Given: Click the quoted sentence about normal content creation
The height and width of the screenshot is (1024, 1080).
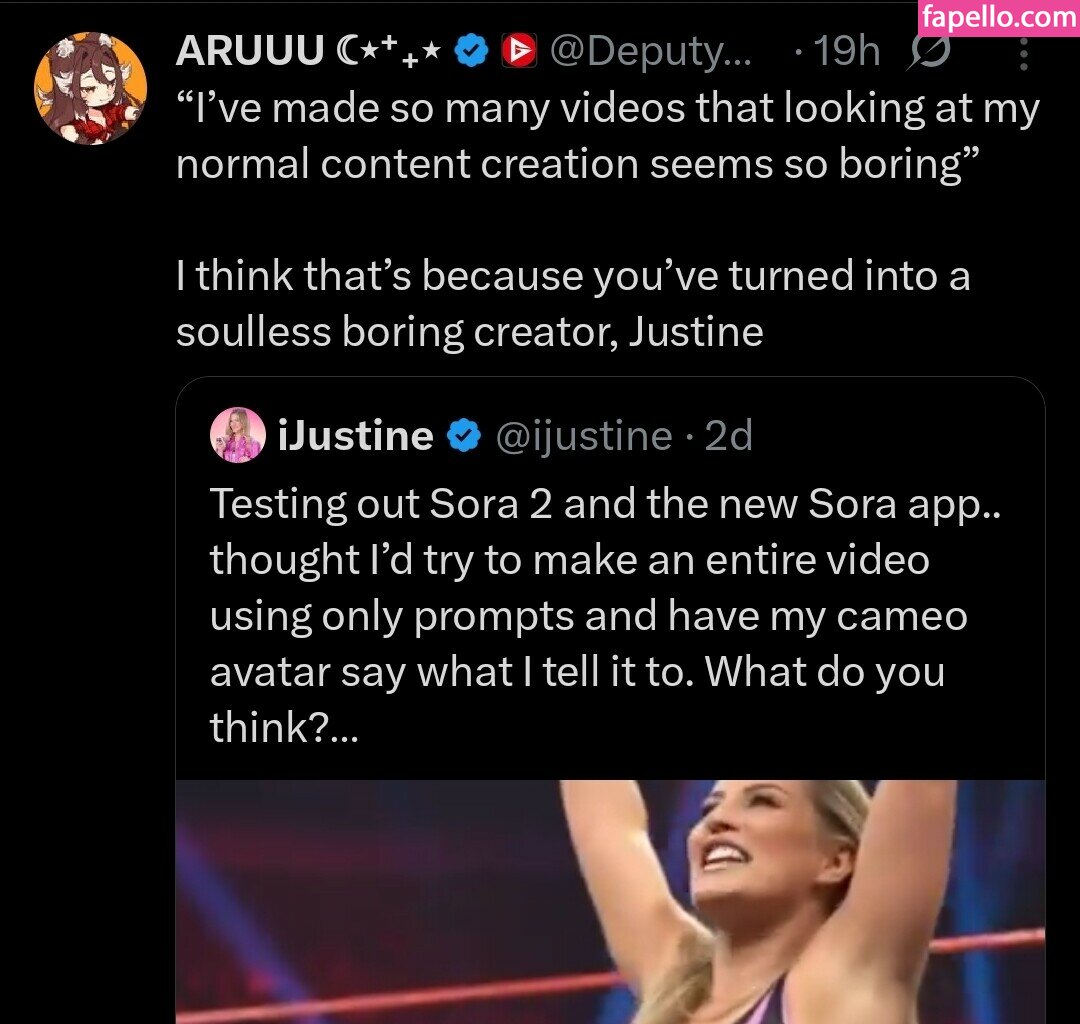Looking at the screenshot, I should [607, 136].
